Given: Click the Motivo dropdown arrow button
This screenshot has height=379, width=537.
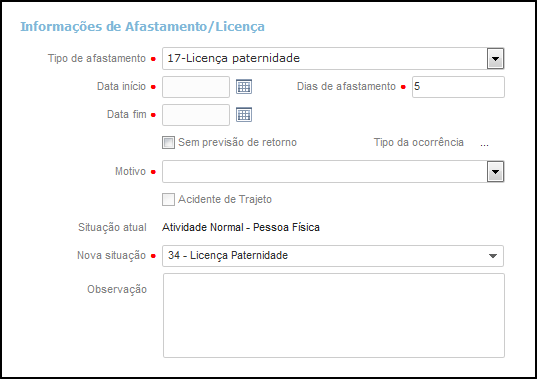Looking at the screenshot, I should click(495, 171).
